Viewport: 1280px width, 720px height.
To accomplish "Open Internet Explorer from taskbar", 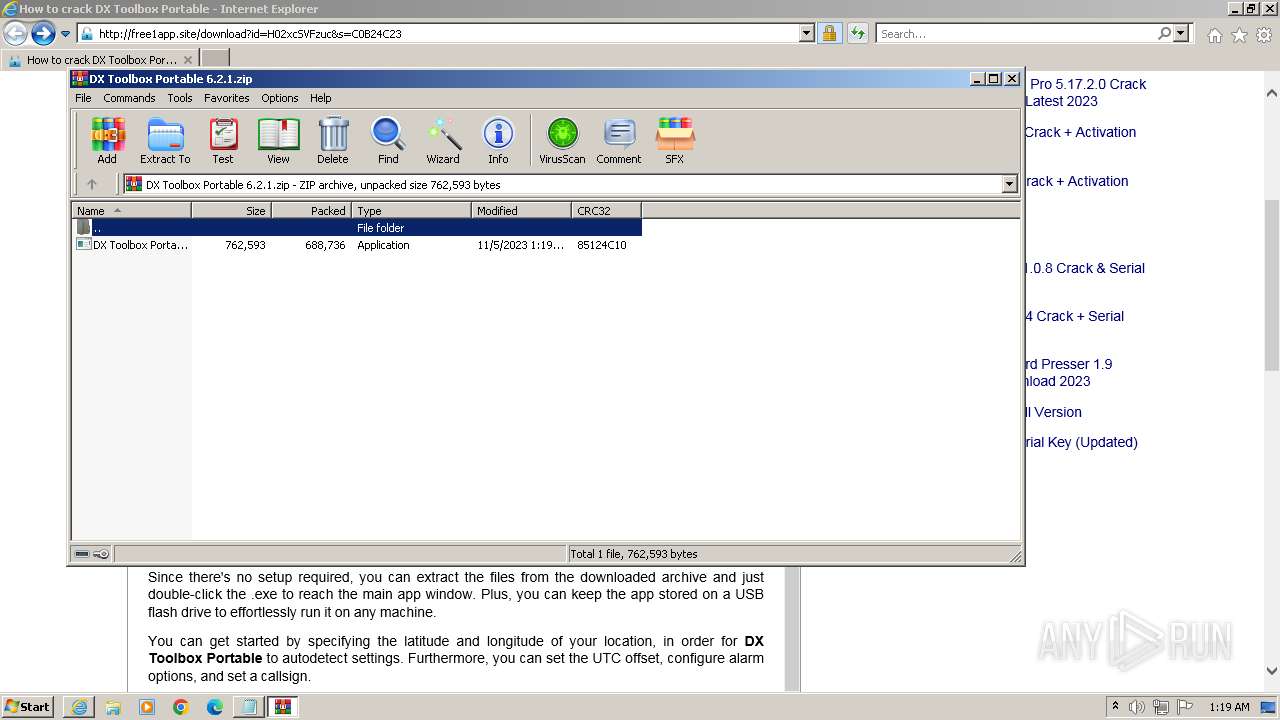I will click(x=79, y=707).
